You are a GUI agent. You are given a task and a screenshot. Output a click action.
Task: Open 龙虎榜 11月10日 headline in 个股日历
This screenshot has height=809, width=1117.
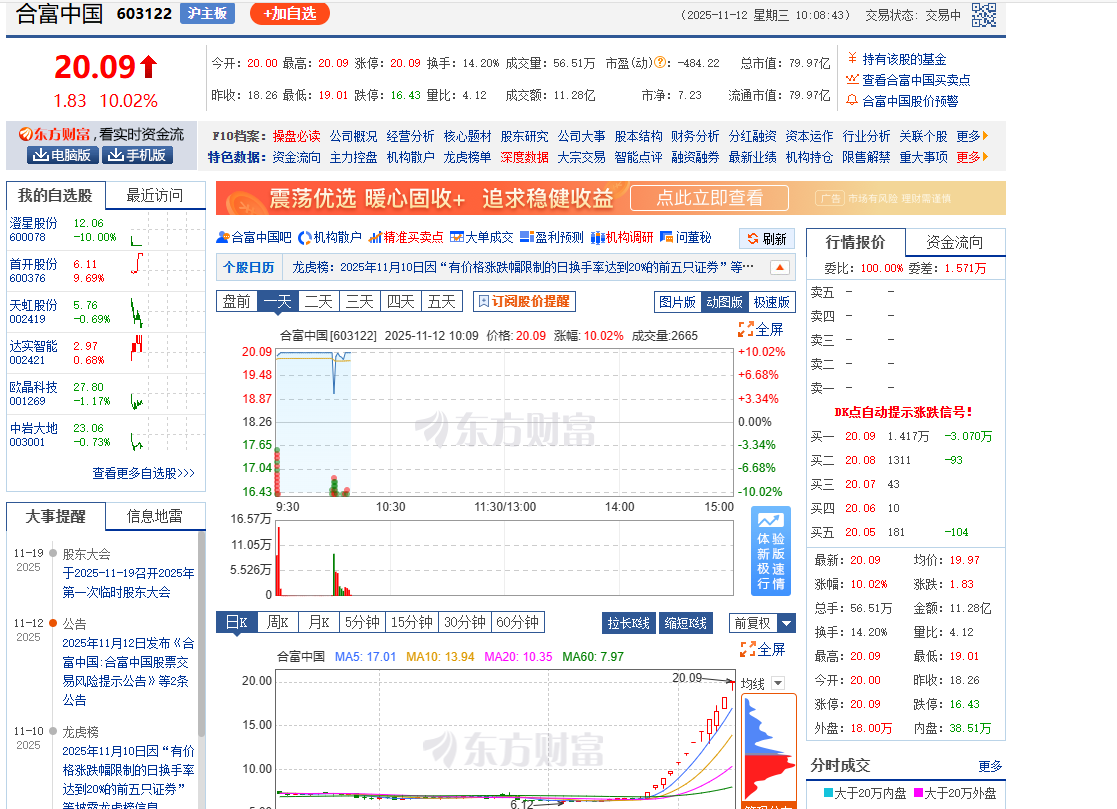point(523,267)
